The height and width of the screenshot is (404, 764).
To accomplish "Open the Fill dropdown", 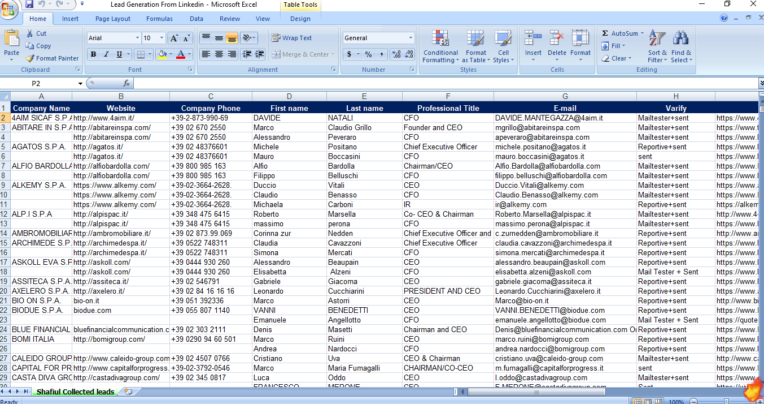I will [613, 46].
